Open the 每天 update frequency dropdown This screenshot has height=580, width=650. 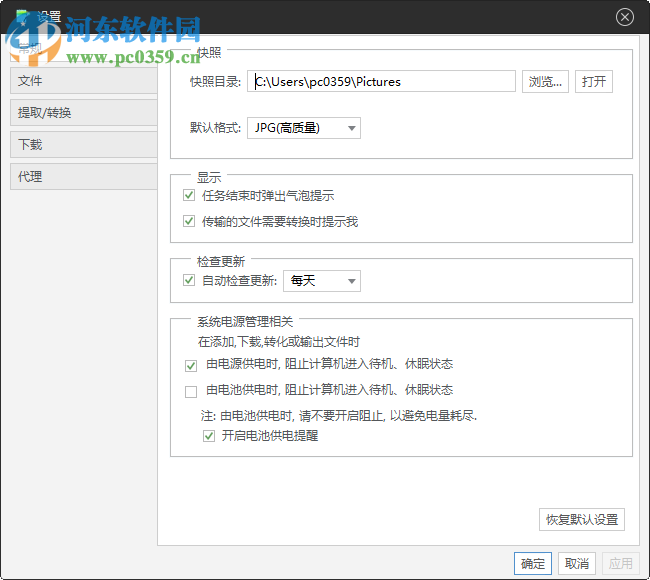[322, 281]
